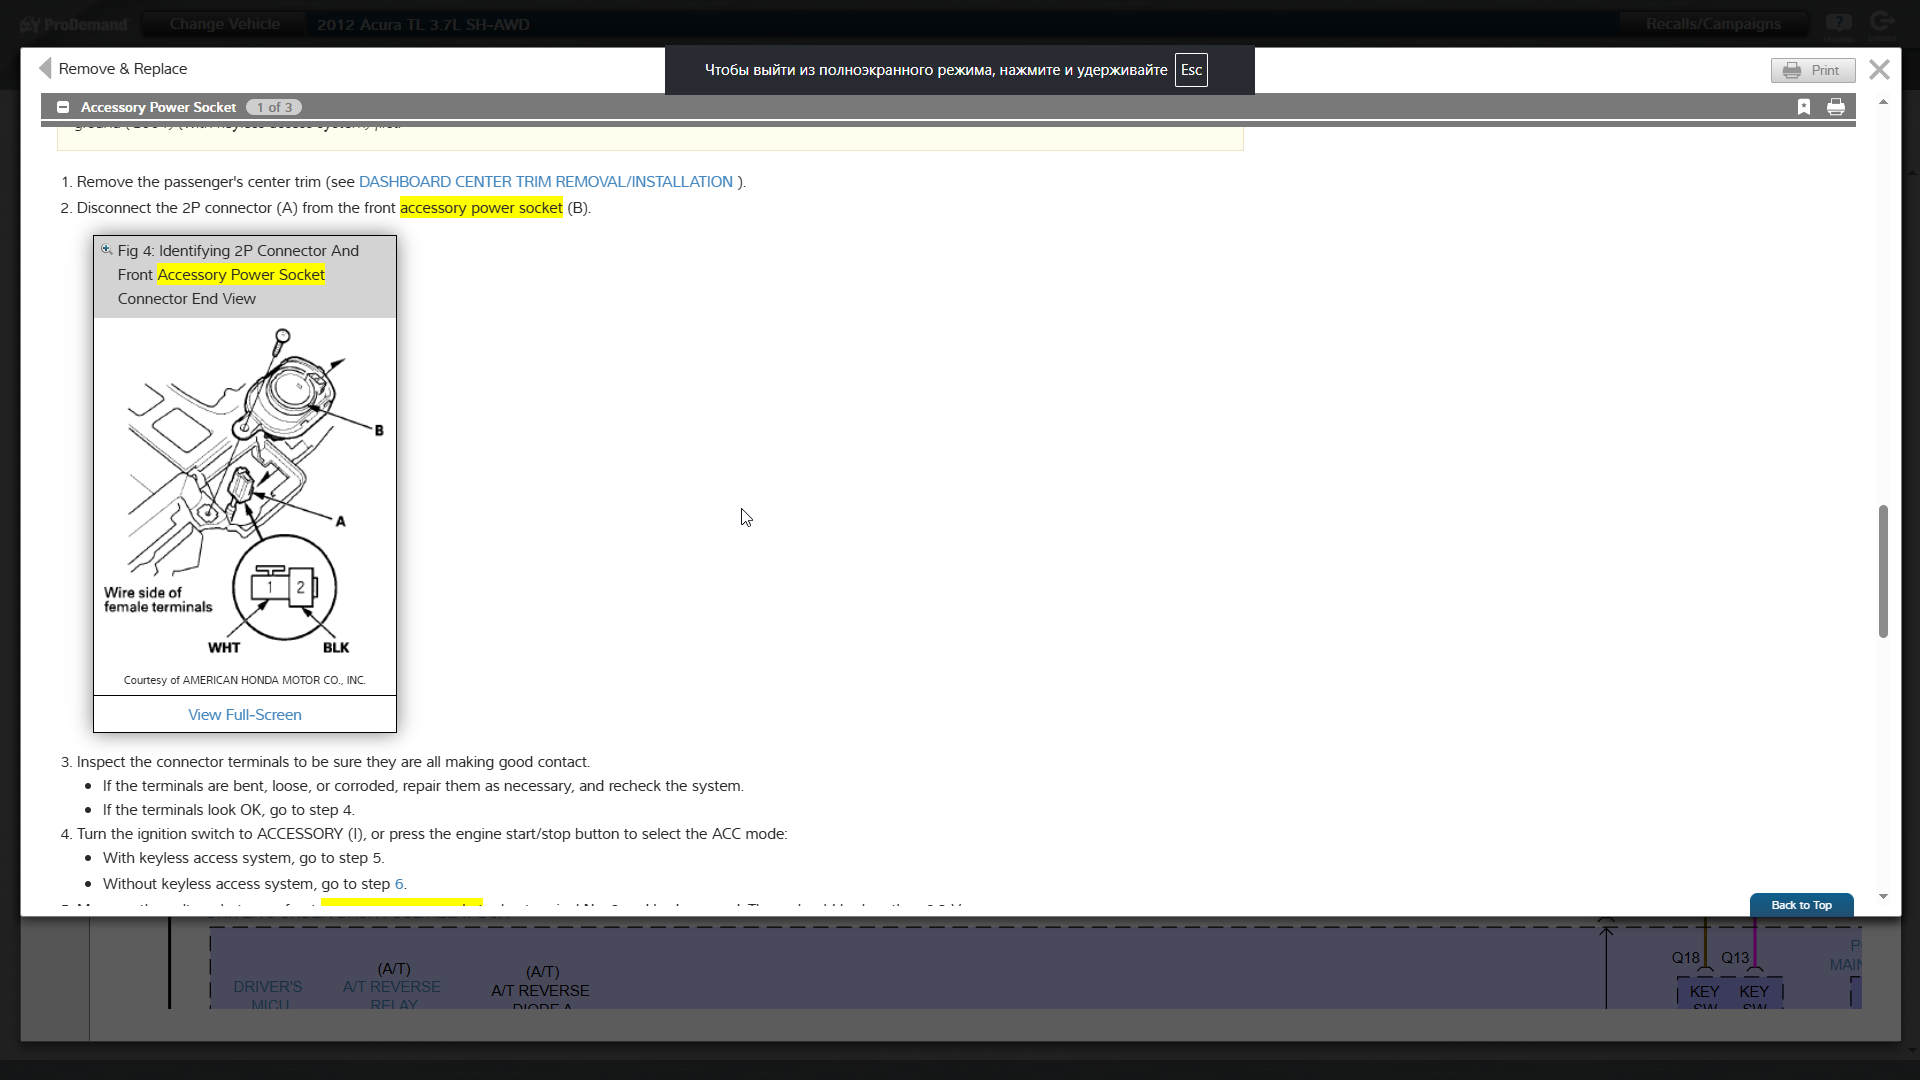The width and height of the screenshot is (1920, 1080).
Task: Open Dashboard Center Trim Removal/Installation link
Action: 546,182
